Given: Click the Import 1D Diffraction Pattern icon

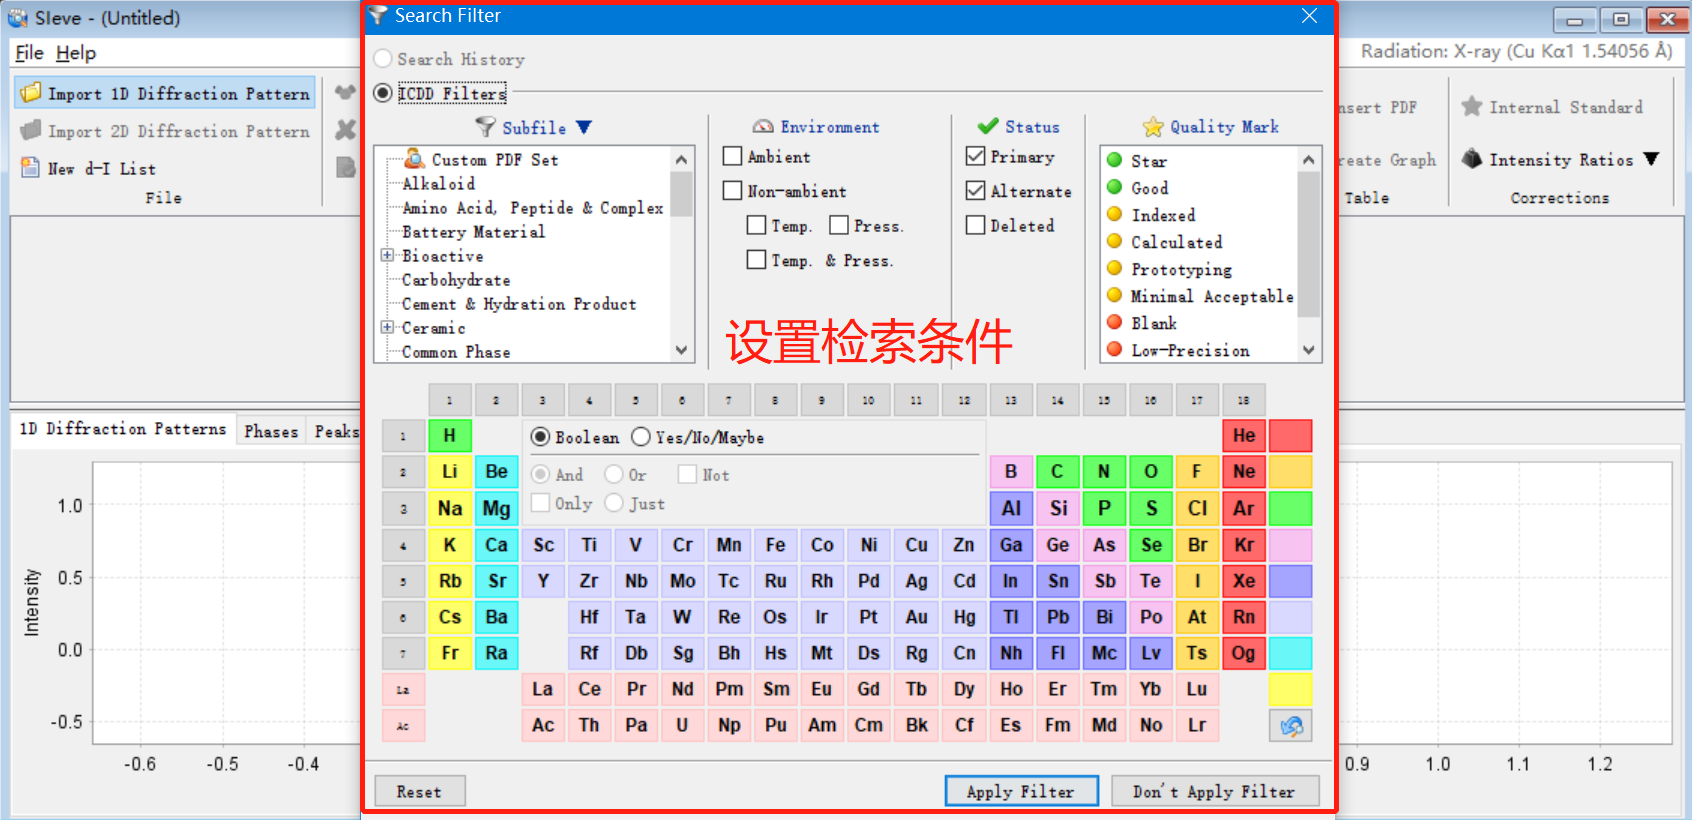Looking at the screenshot, I should (31, 93).
